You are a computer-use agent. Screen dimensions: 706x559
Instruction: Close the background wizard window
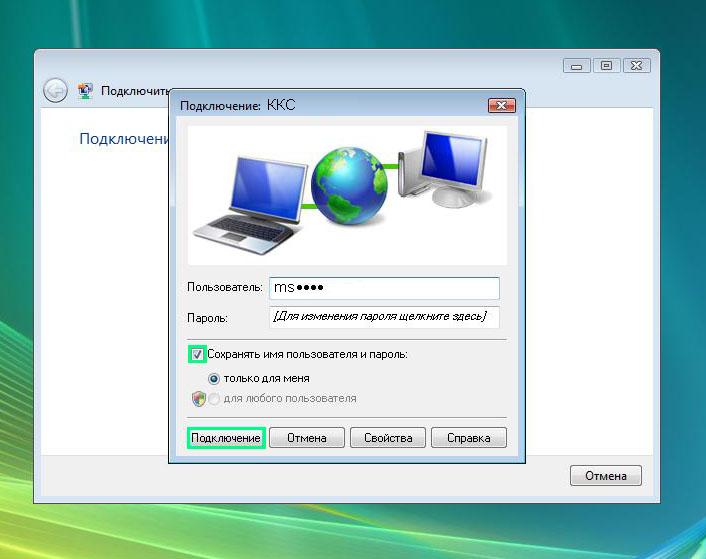pos(635,66)
